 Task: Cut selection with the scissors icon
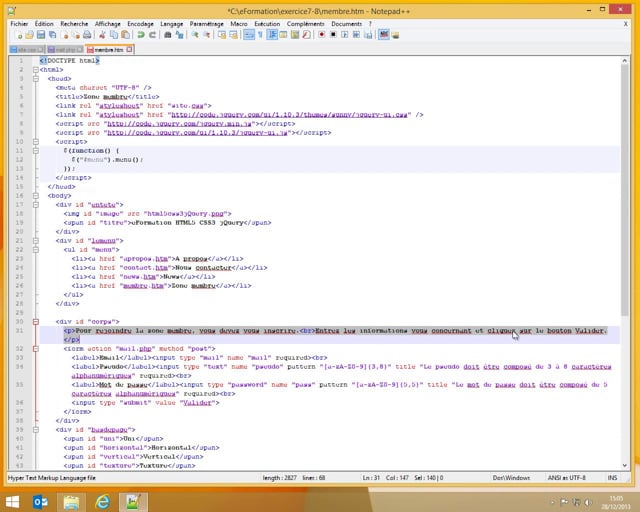tap(102, 35)
